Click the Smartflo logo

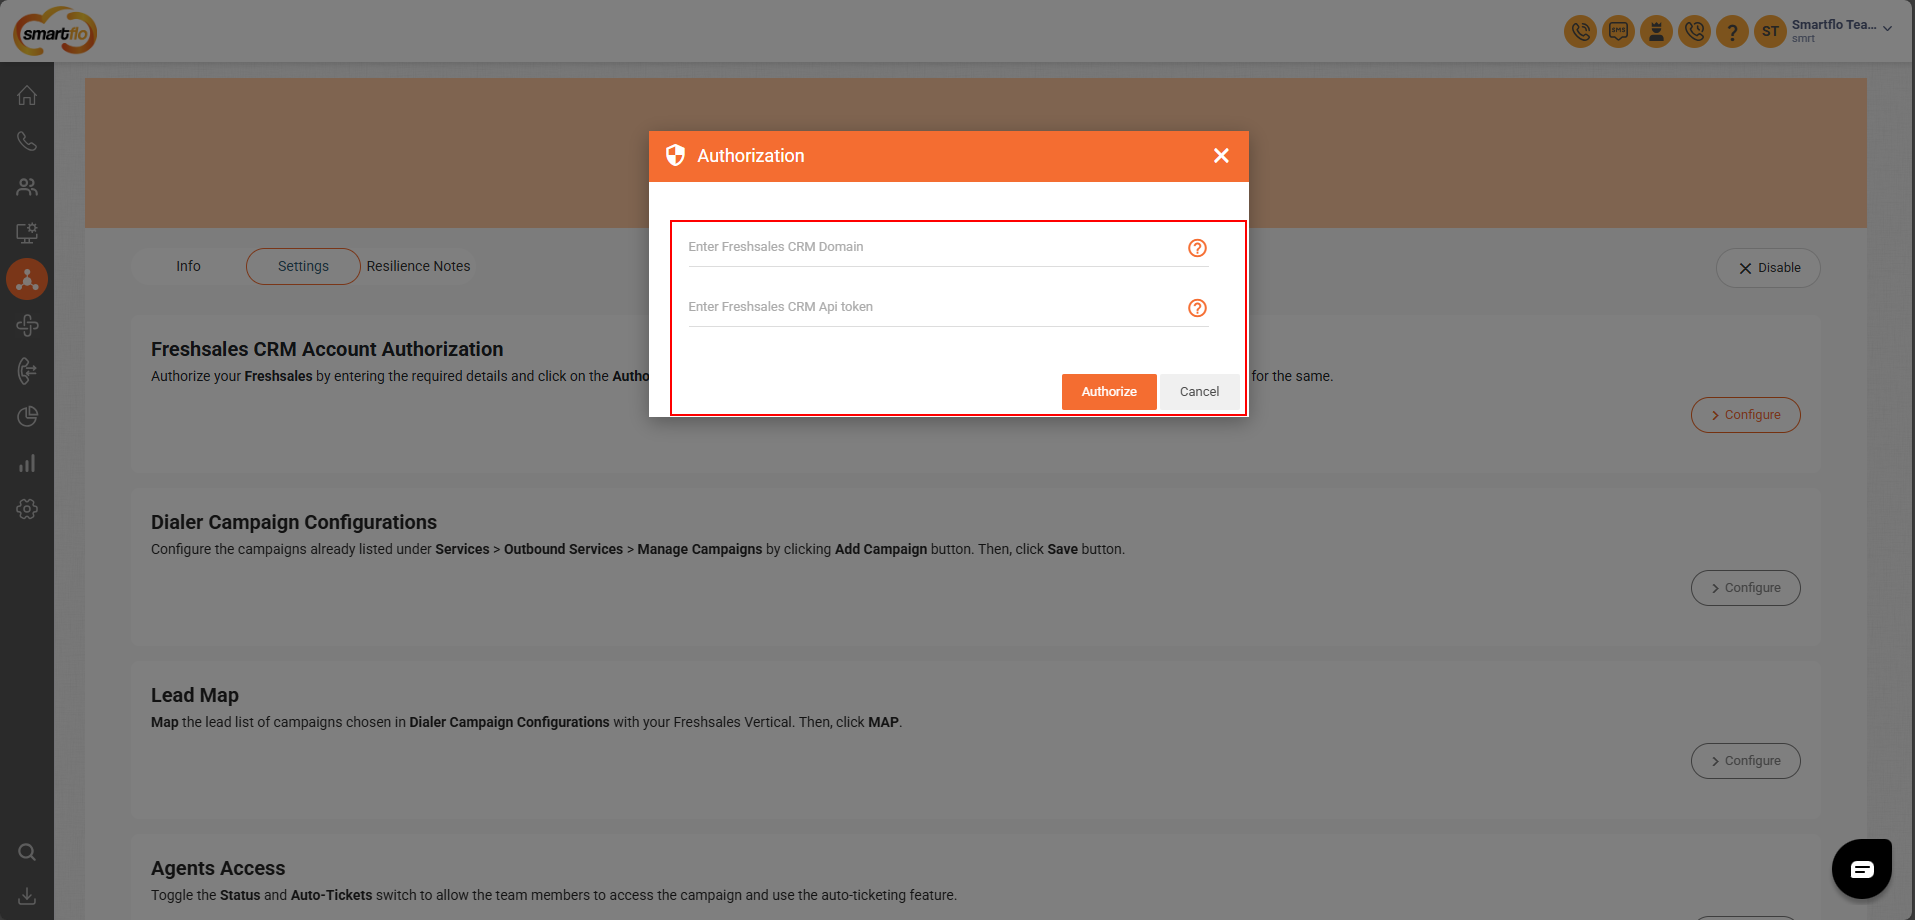[x=55, y=31]
